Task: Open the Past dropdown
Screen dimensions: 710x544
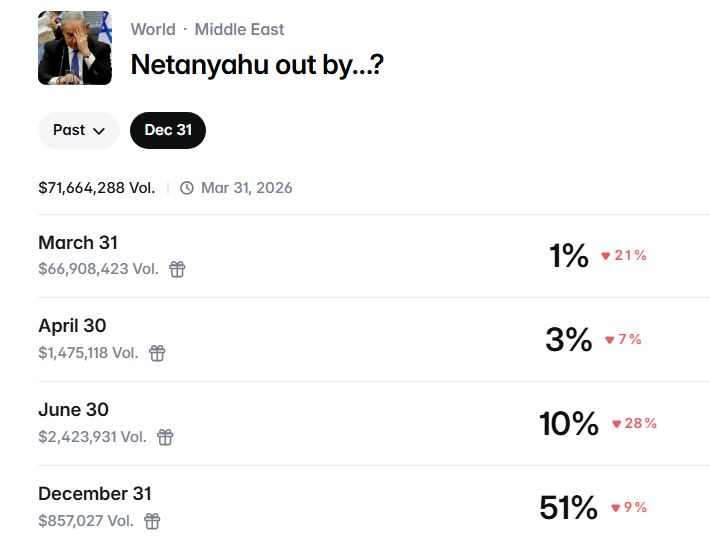Action: pyautogui.click(x=79, y=130)
